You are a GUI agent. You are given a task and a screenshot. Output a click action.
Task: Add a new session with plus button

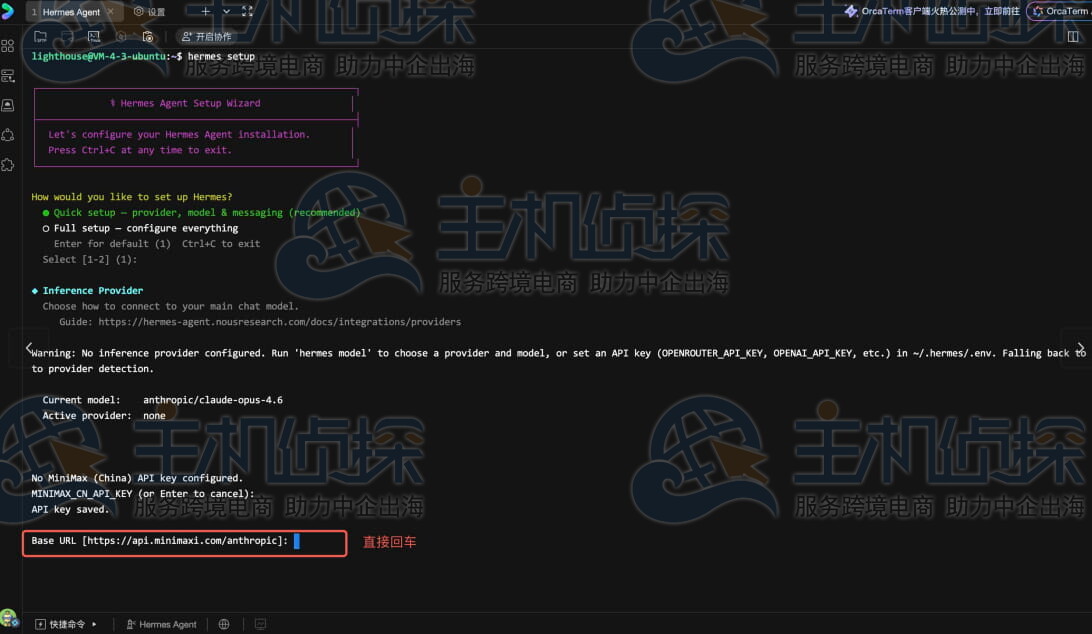206,11
